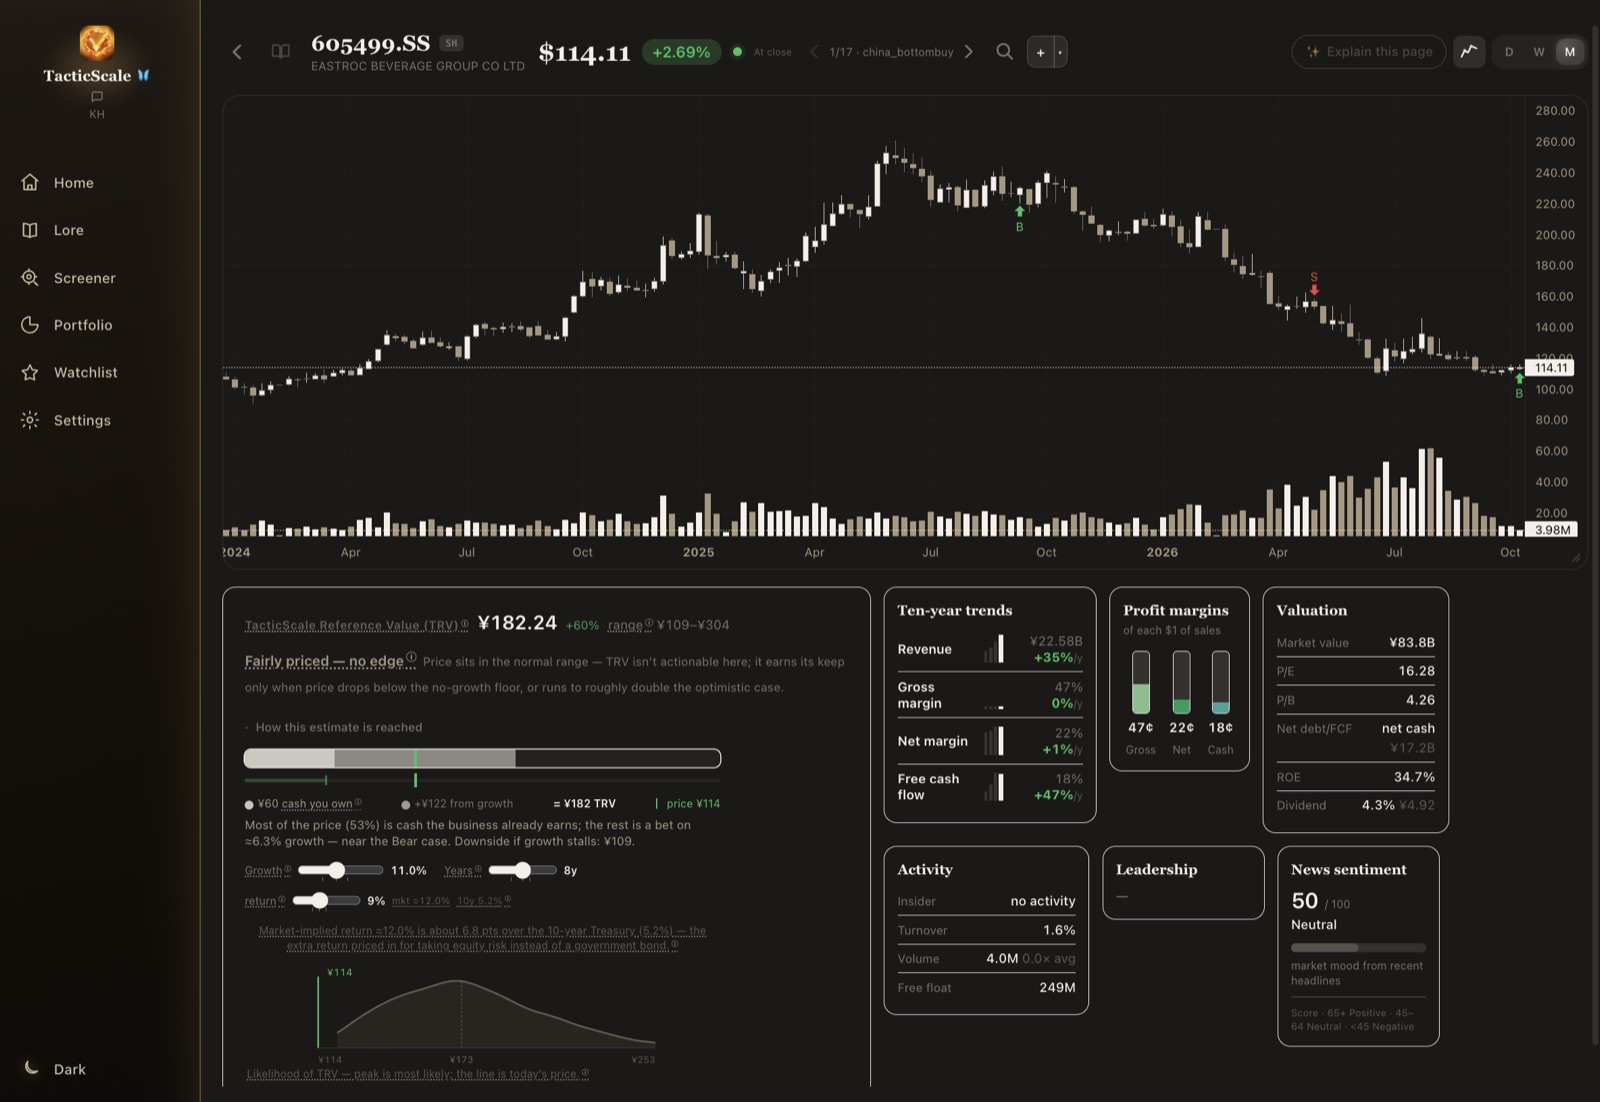1600x1102 pixels.
Task: Open the book icon beside ticker
Action: [281, 52]
